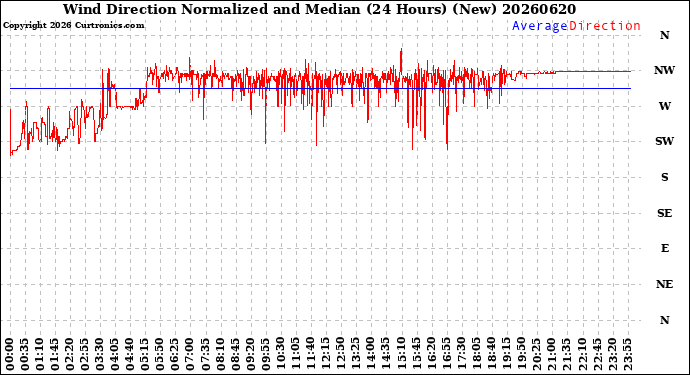Click the blue Average legend label
The image size is (690, 375).
540,26
